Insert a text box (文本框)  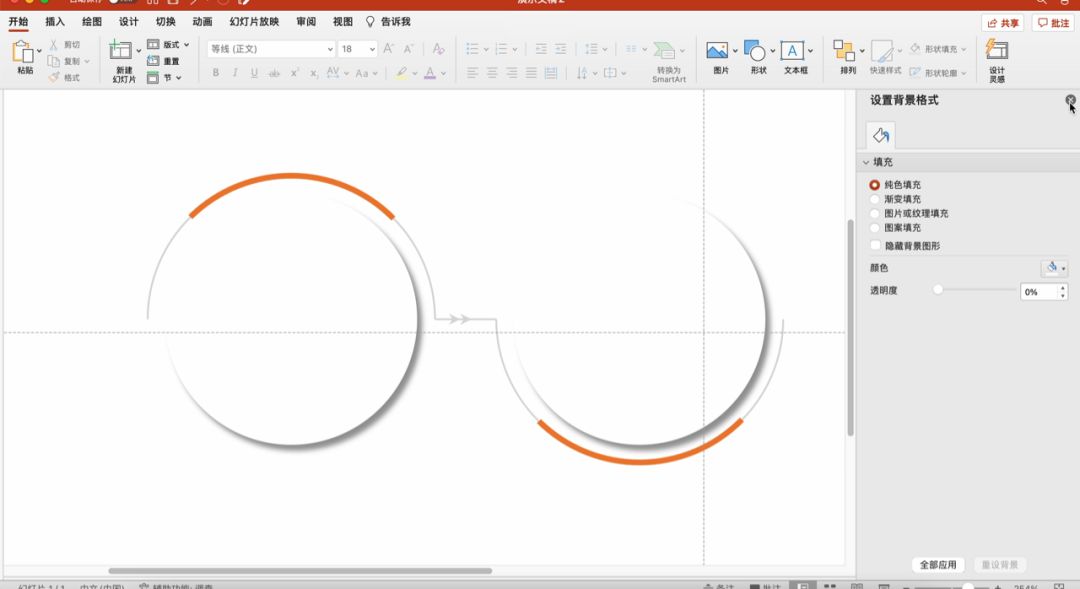[x=792, y=51]
